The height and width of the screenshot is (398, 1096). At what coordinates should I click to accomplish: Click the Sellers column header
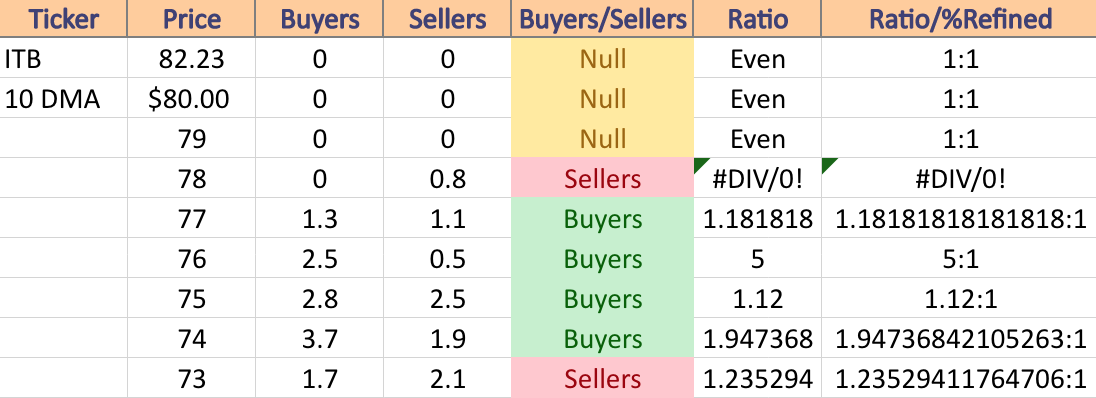click(x=447, y=18)
